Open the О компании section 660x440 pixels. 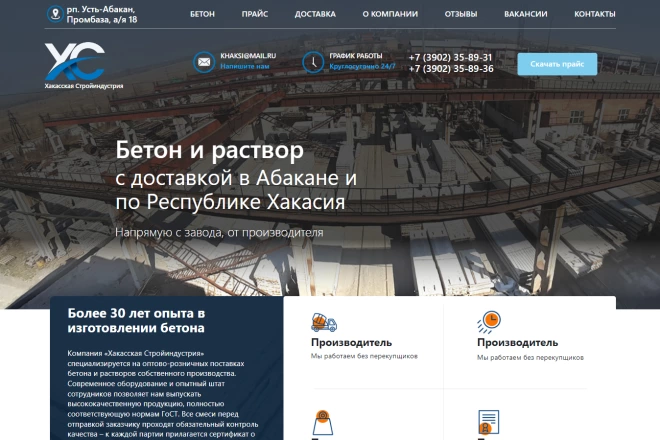coord(389,15)
